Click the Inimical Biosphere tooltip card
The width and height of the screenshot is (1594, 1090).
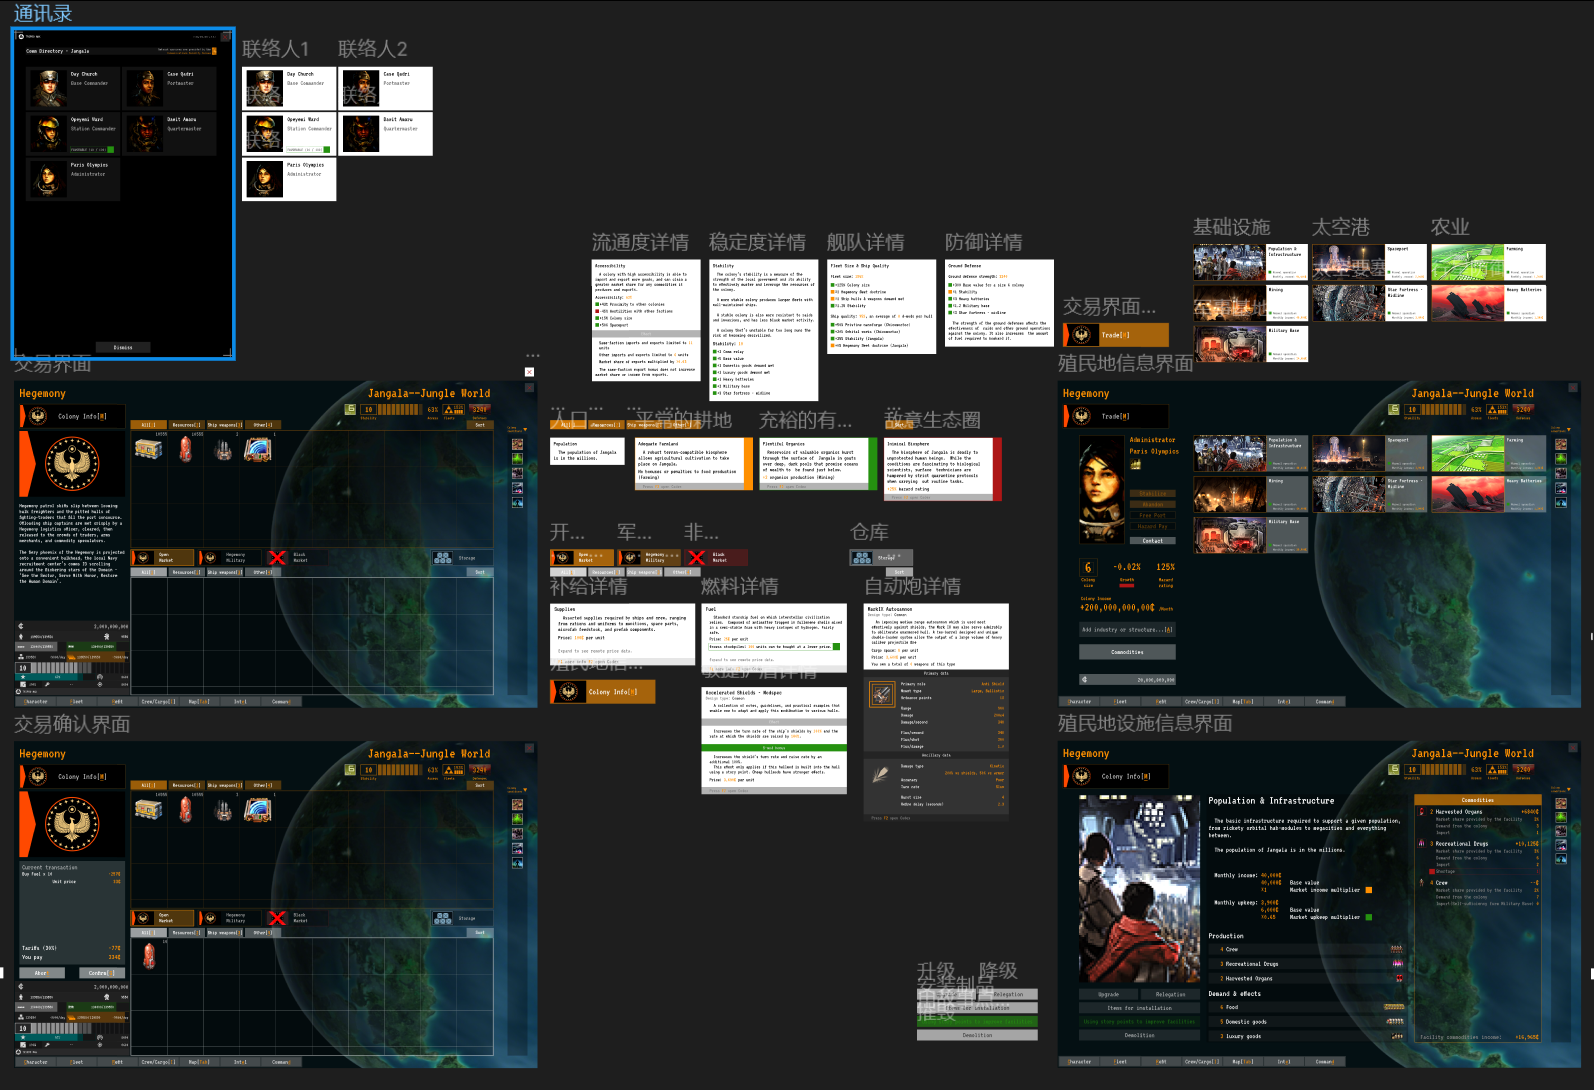[942, 469]
